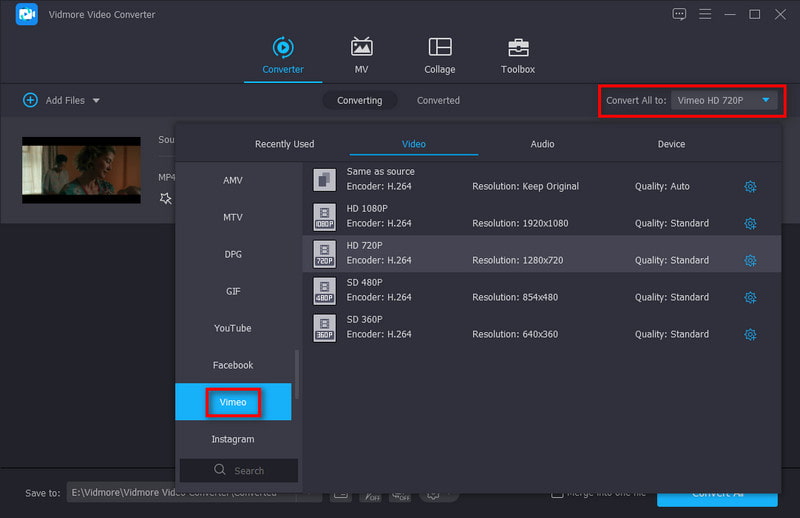800x518 pixels.
Task: Show the Converted files list
Action: (438, 100)
